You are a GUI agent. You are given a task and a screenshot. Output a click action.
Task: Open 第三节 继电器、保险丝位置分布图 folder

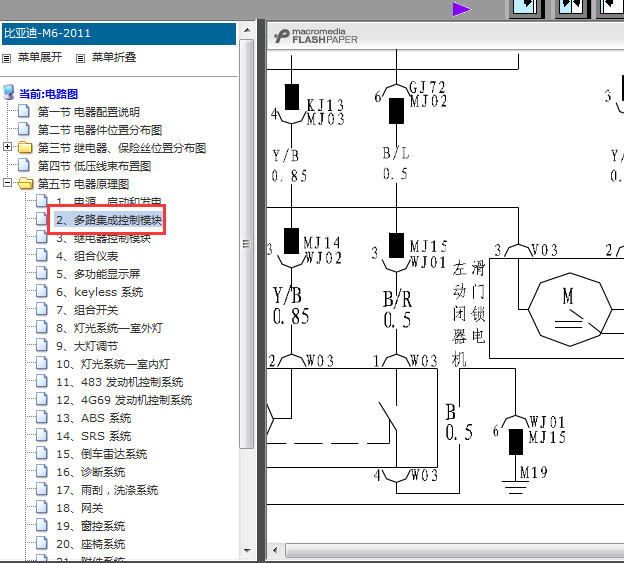(x=122, y=148)
